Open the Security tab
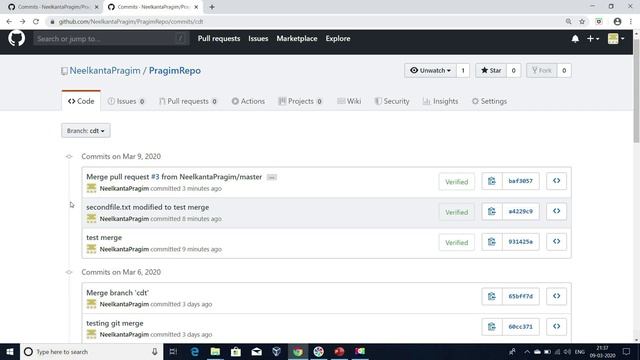 coord(392,101)
